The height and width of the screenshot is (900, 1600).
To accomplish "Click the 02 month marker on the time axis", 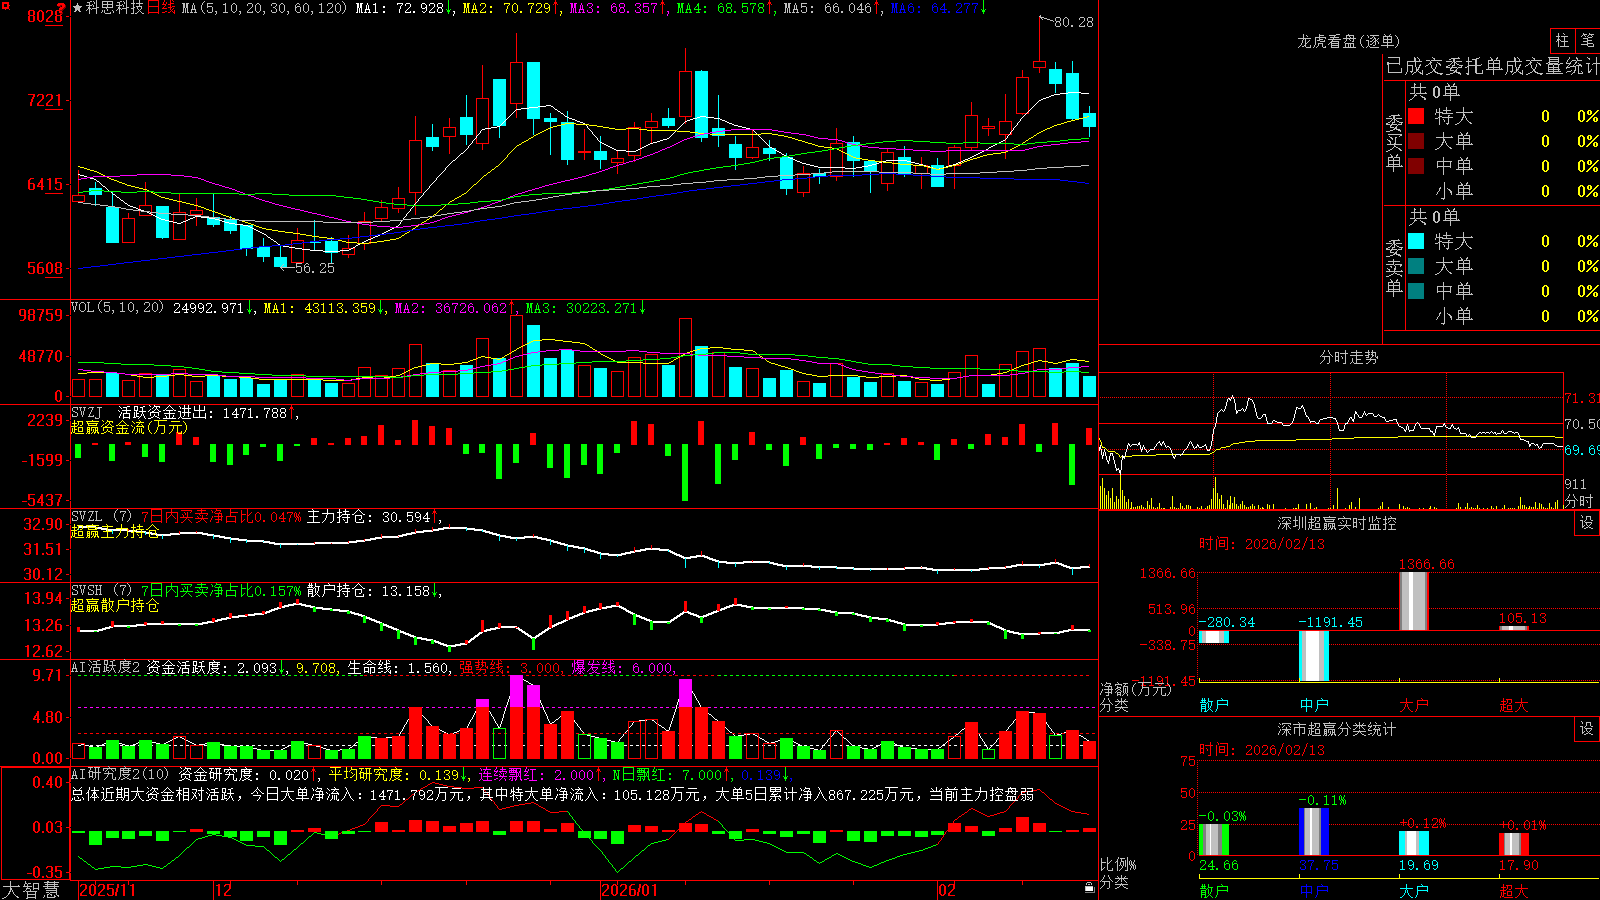I will point(947,890).
